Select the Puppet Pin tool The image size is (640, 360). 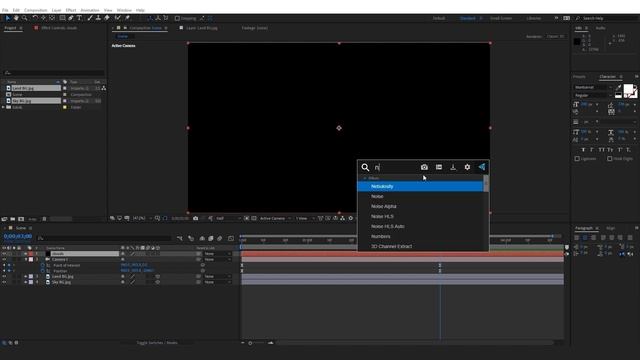pos(127,18)
